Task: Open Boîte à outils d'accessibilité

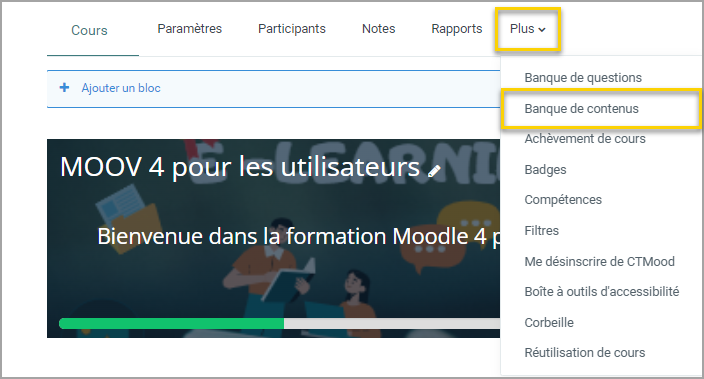Action: pyautogui.click(x=602, y=292)
